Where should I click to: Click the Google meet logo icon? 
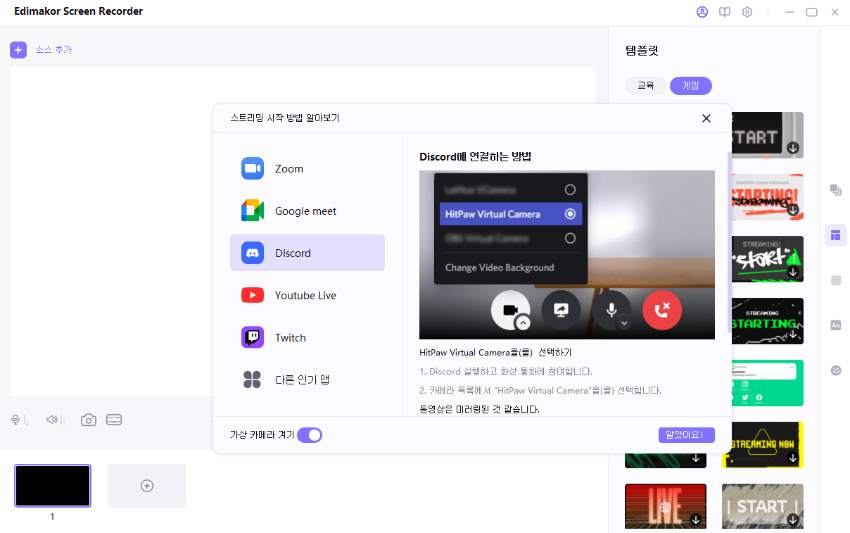(252, 211)
